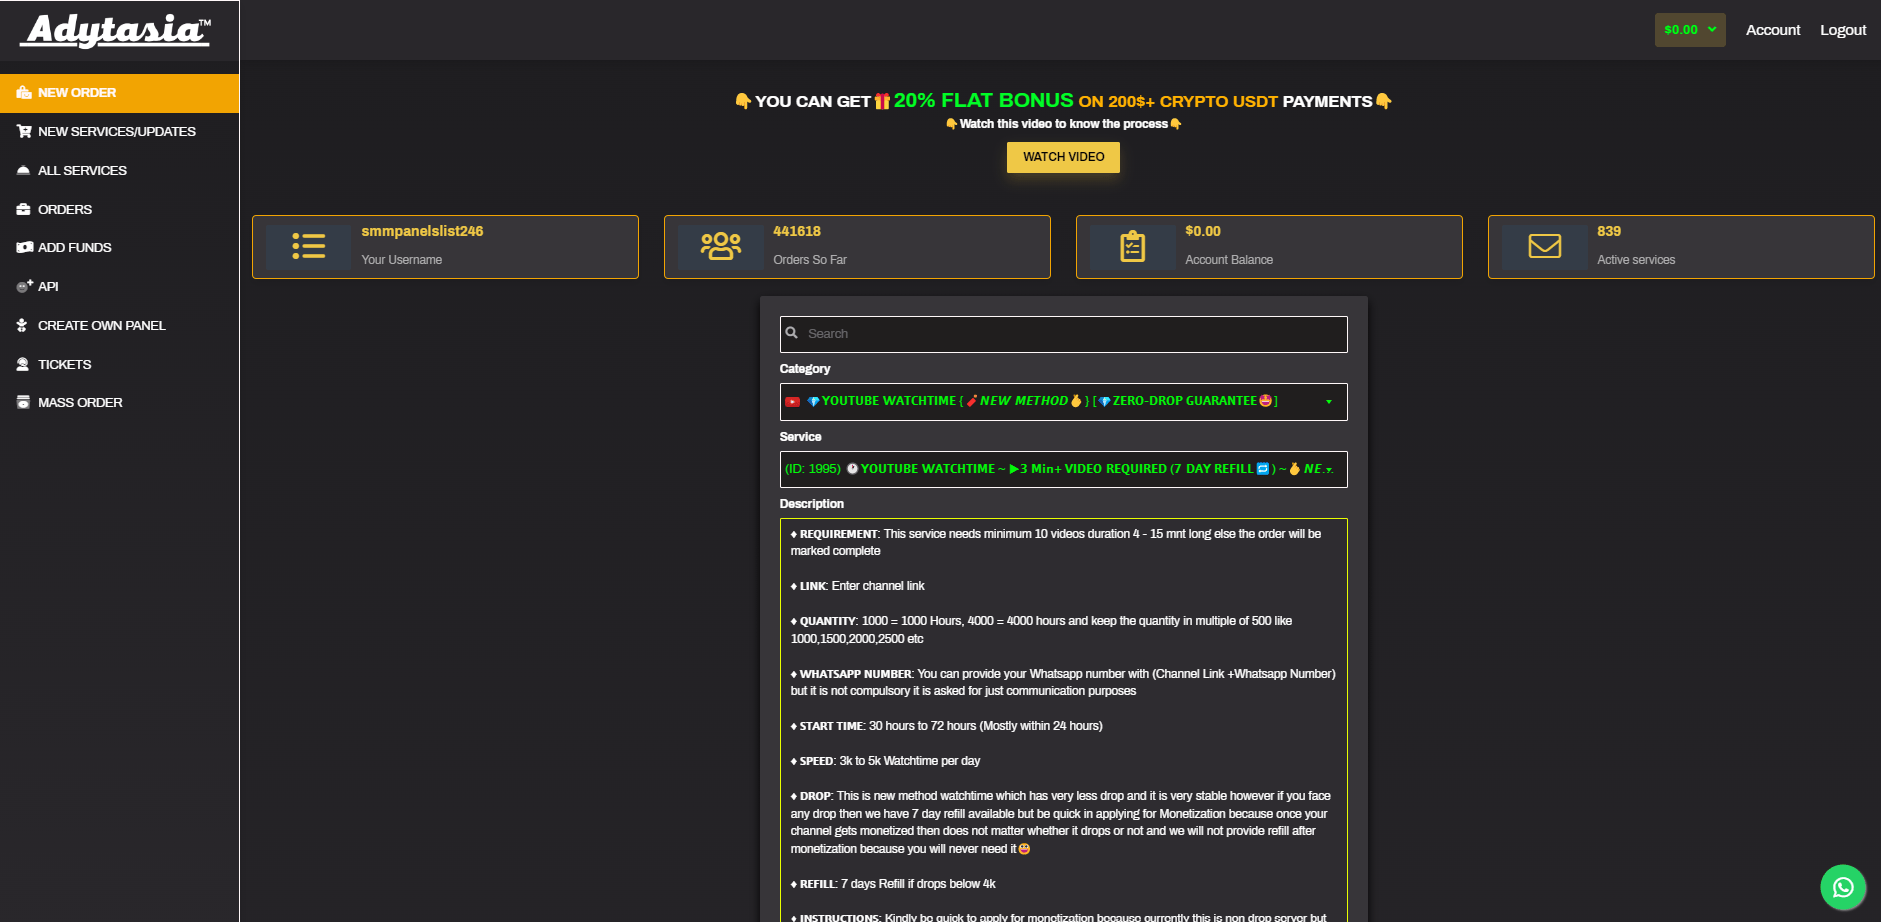
Task: Open New Services/Updates menu item
Action: (x=116, y=132)
